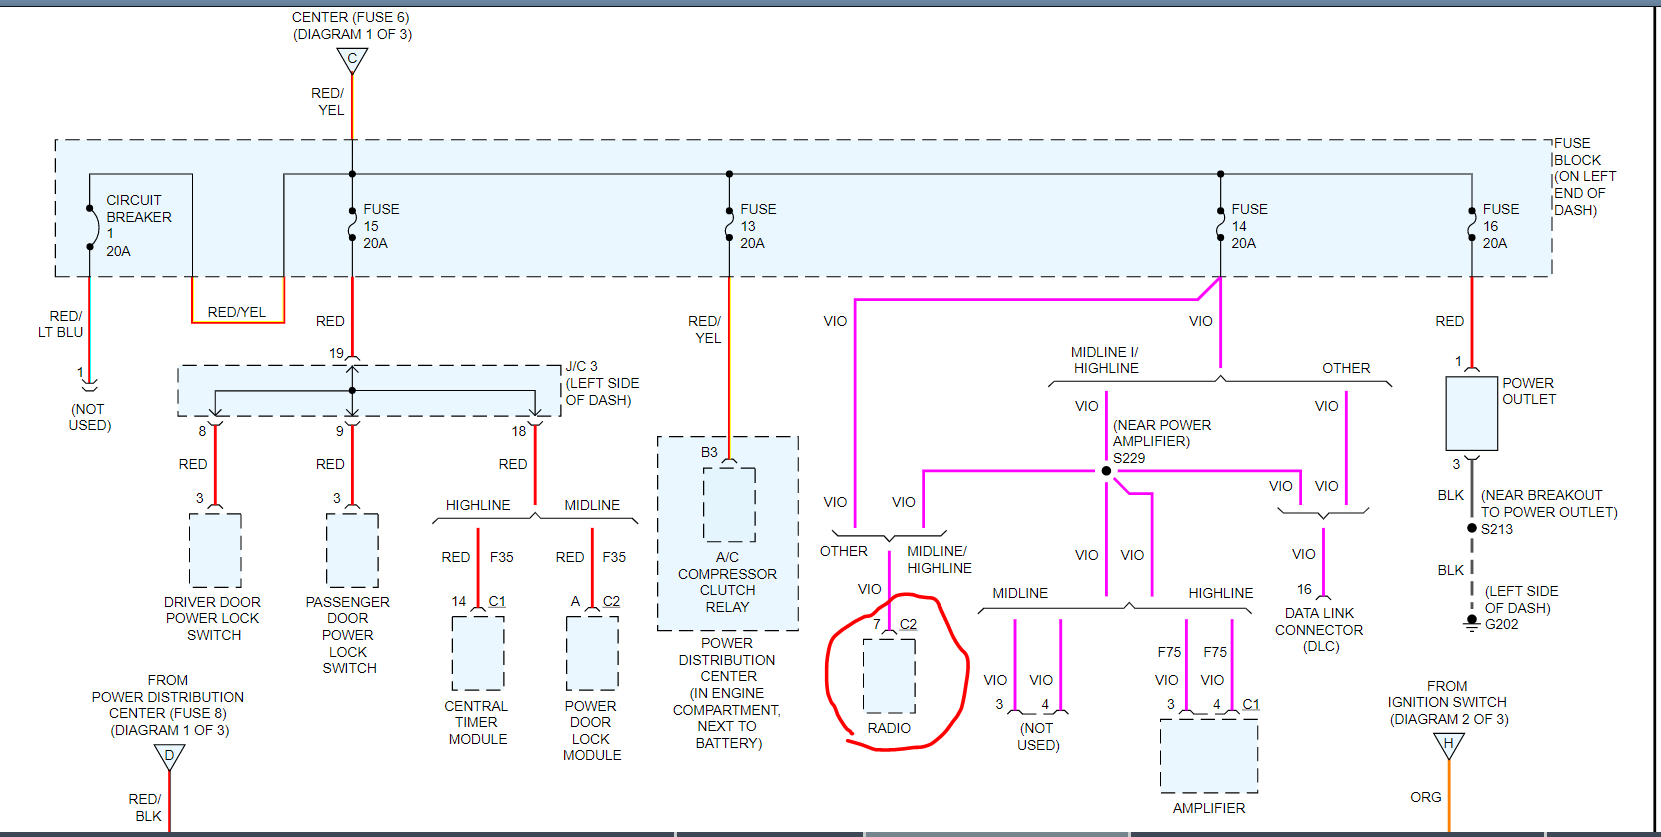Open the C1 connector link above Amplifier
The image size is (1661, 837).
(1251, 704)
